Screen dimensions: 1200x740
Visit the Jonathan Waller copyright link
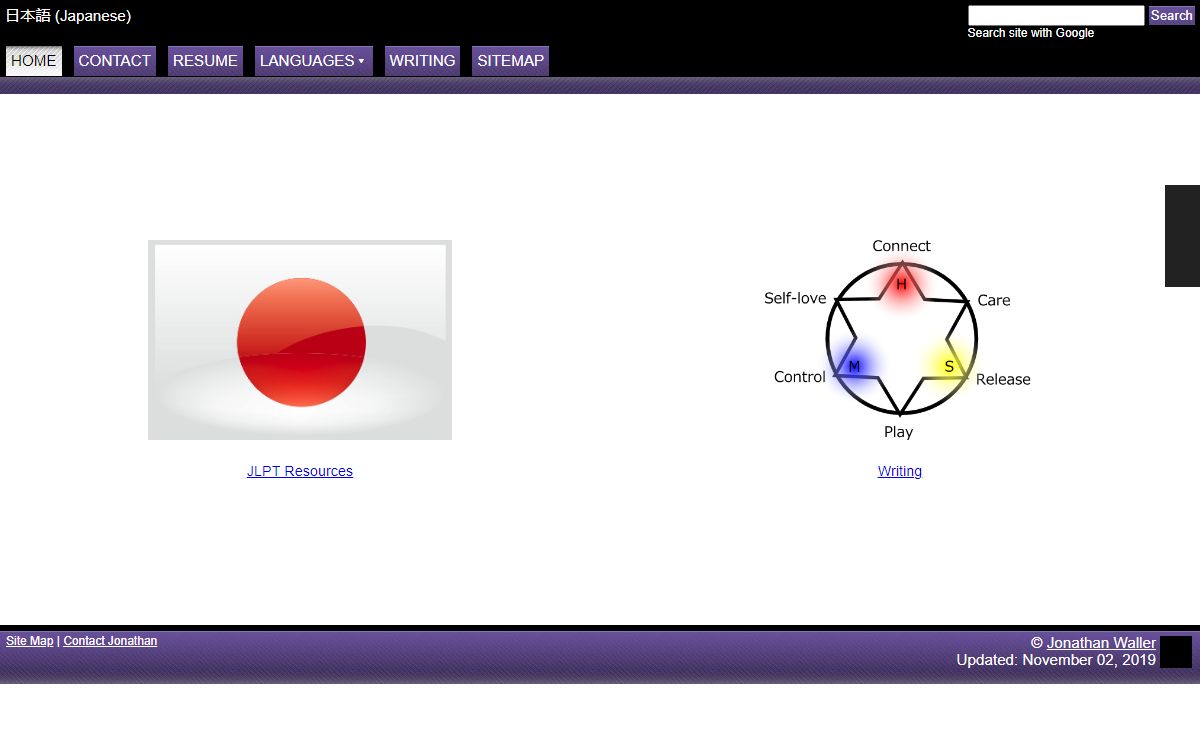pos(1101,643)
